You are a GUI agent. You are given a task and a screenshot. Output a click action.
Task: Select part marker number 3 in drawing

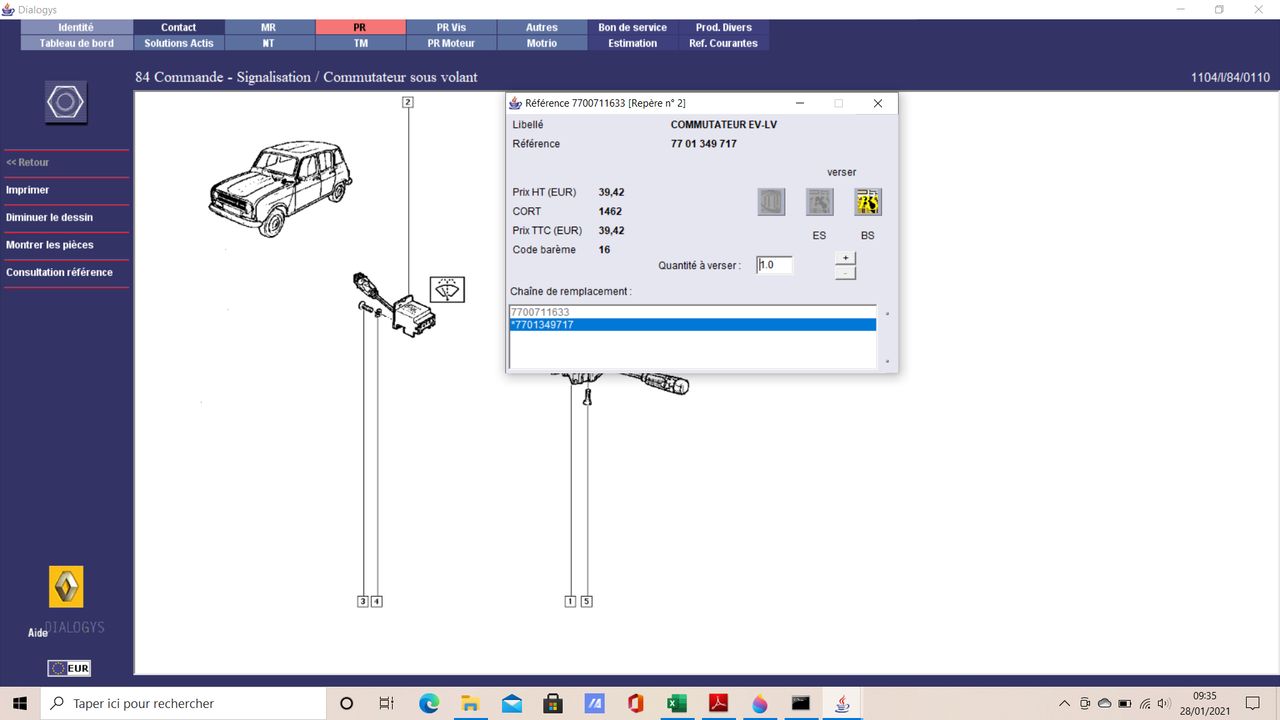[x=363, y=601]
